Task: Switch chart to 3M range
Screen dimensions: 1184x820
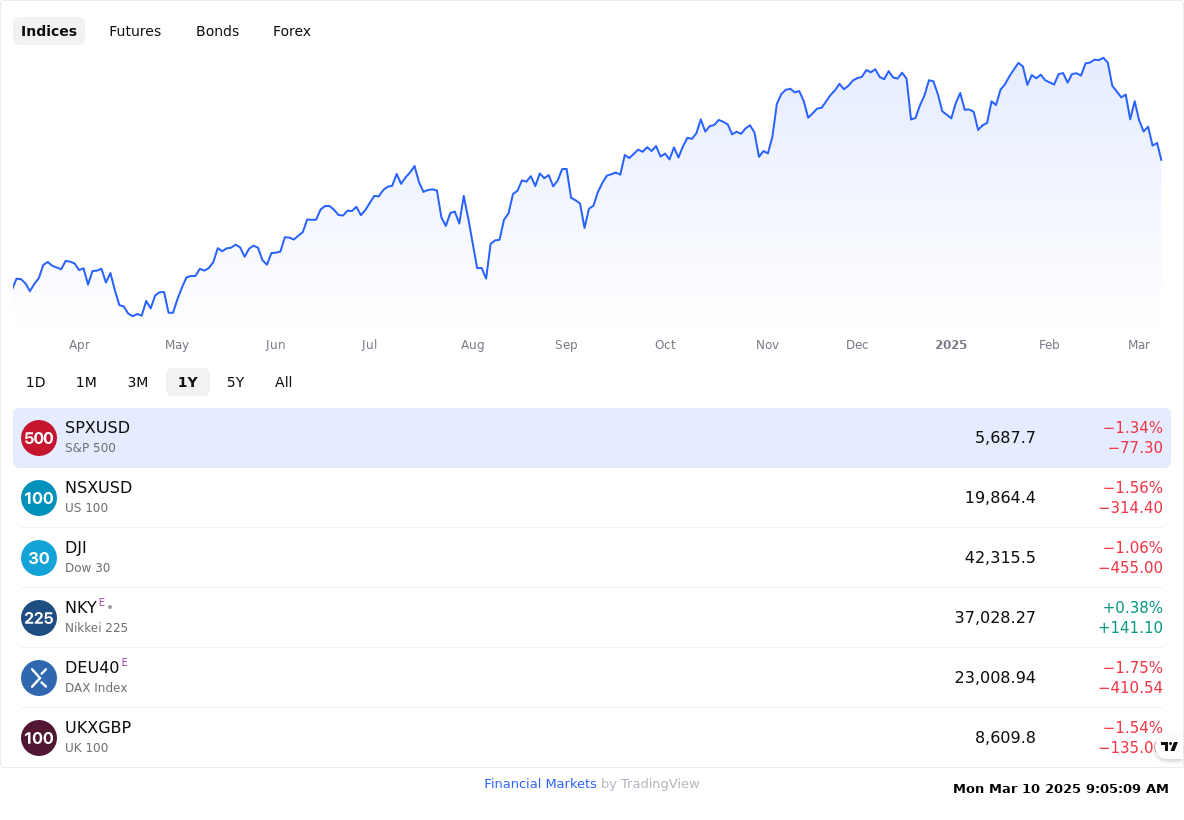Action: [137, 382]
